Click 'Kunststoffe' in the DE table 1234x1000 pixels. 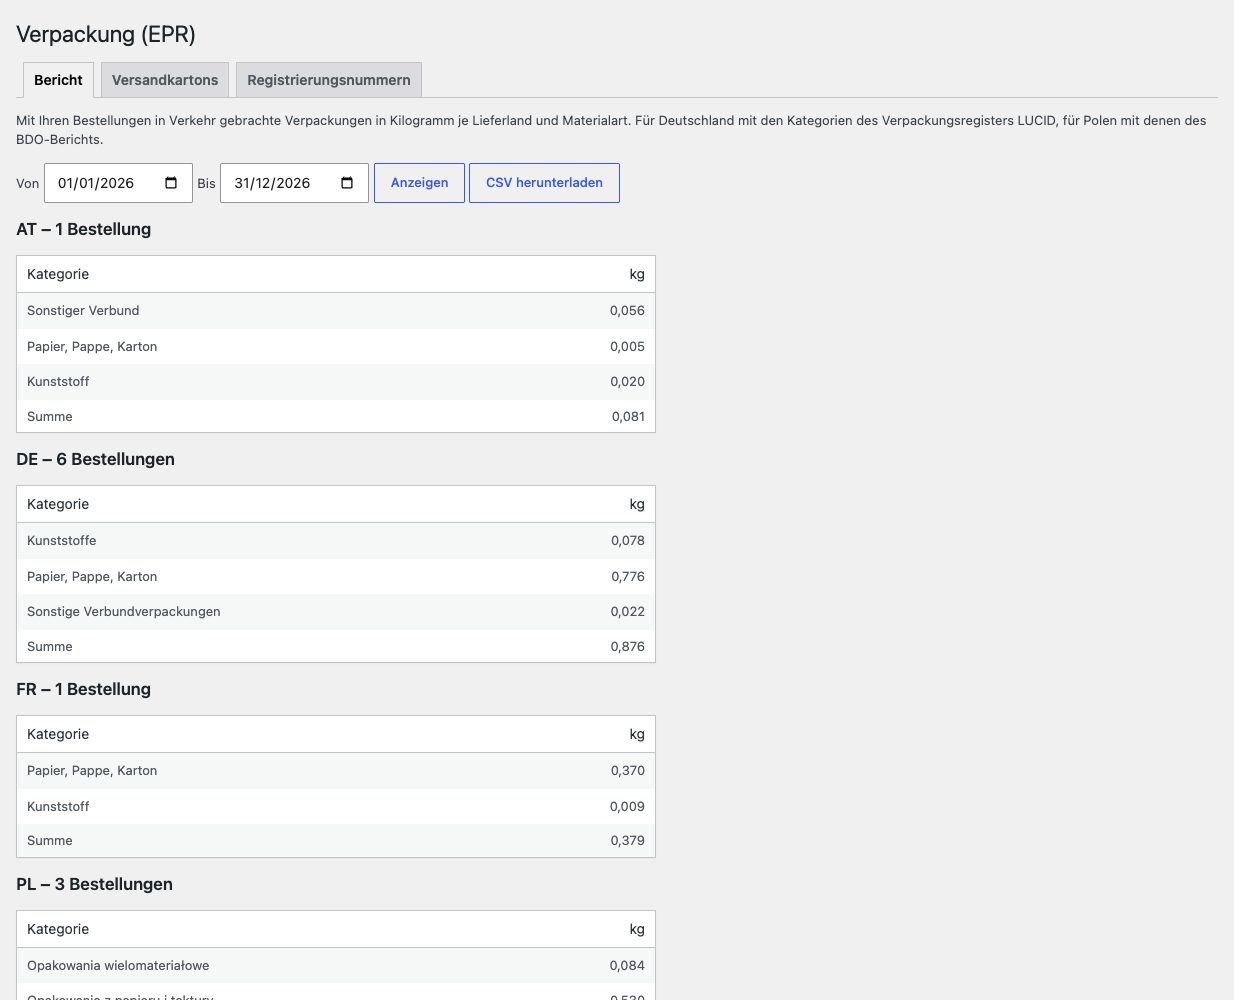pyautogui.click(x=62, y=541)
